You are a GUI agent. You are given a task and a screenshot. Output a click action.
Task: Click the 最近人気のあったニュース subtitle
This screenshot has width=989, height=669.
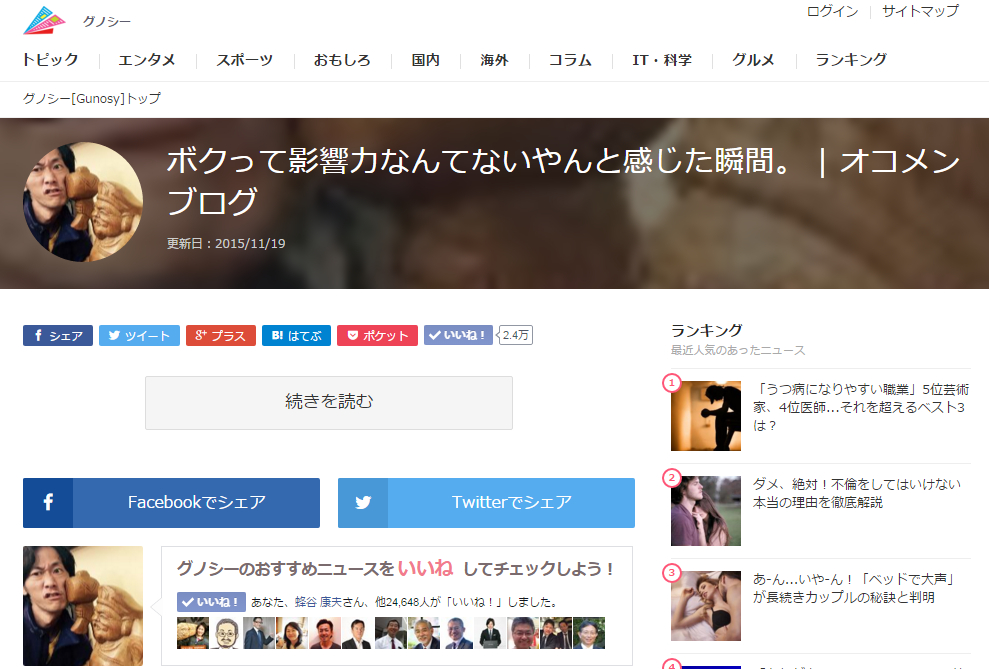pyautogui.click(x=738, y=350)
